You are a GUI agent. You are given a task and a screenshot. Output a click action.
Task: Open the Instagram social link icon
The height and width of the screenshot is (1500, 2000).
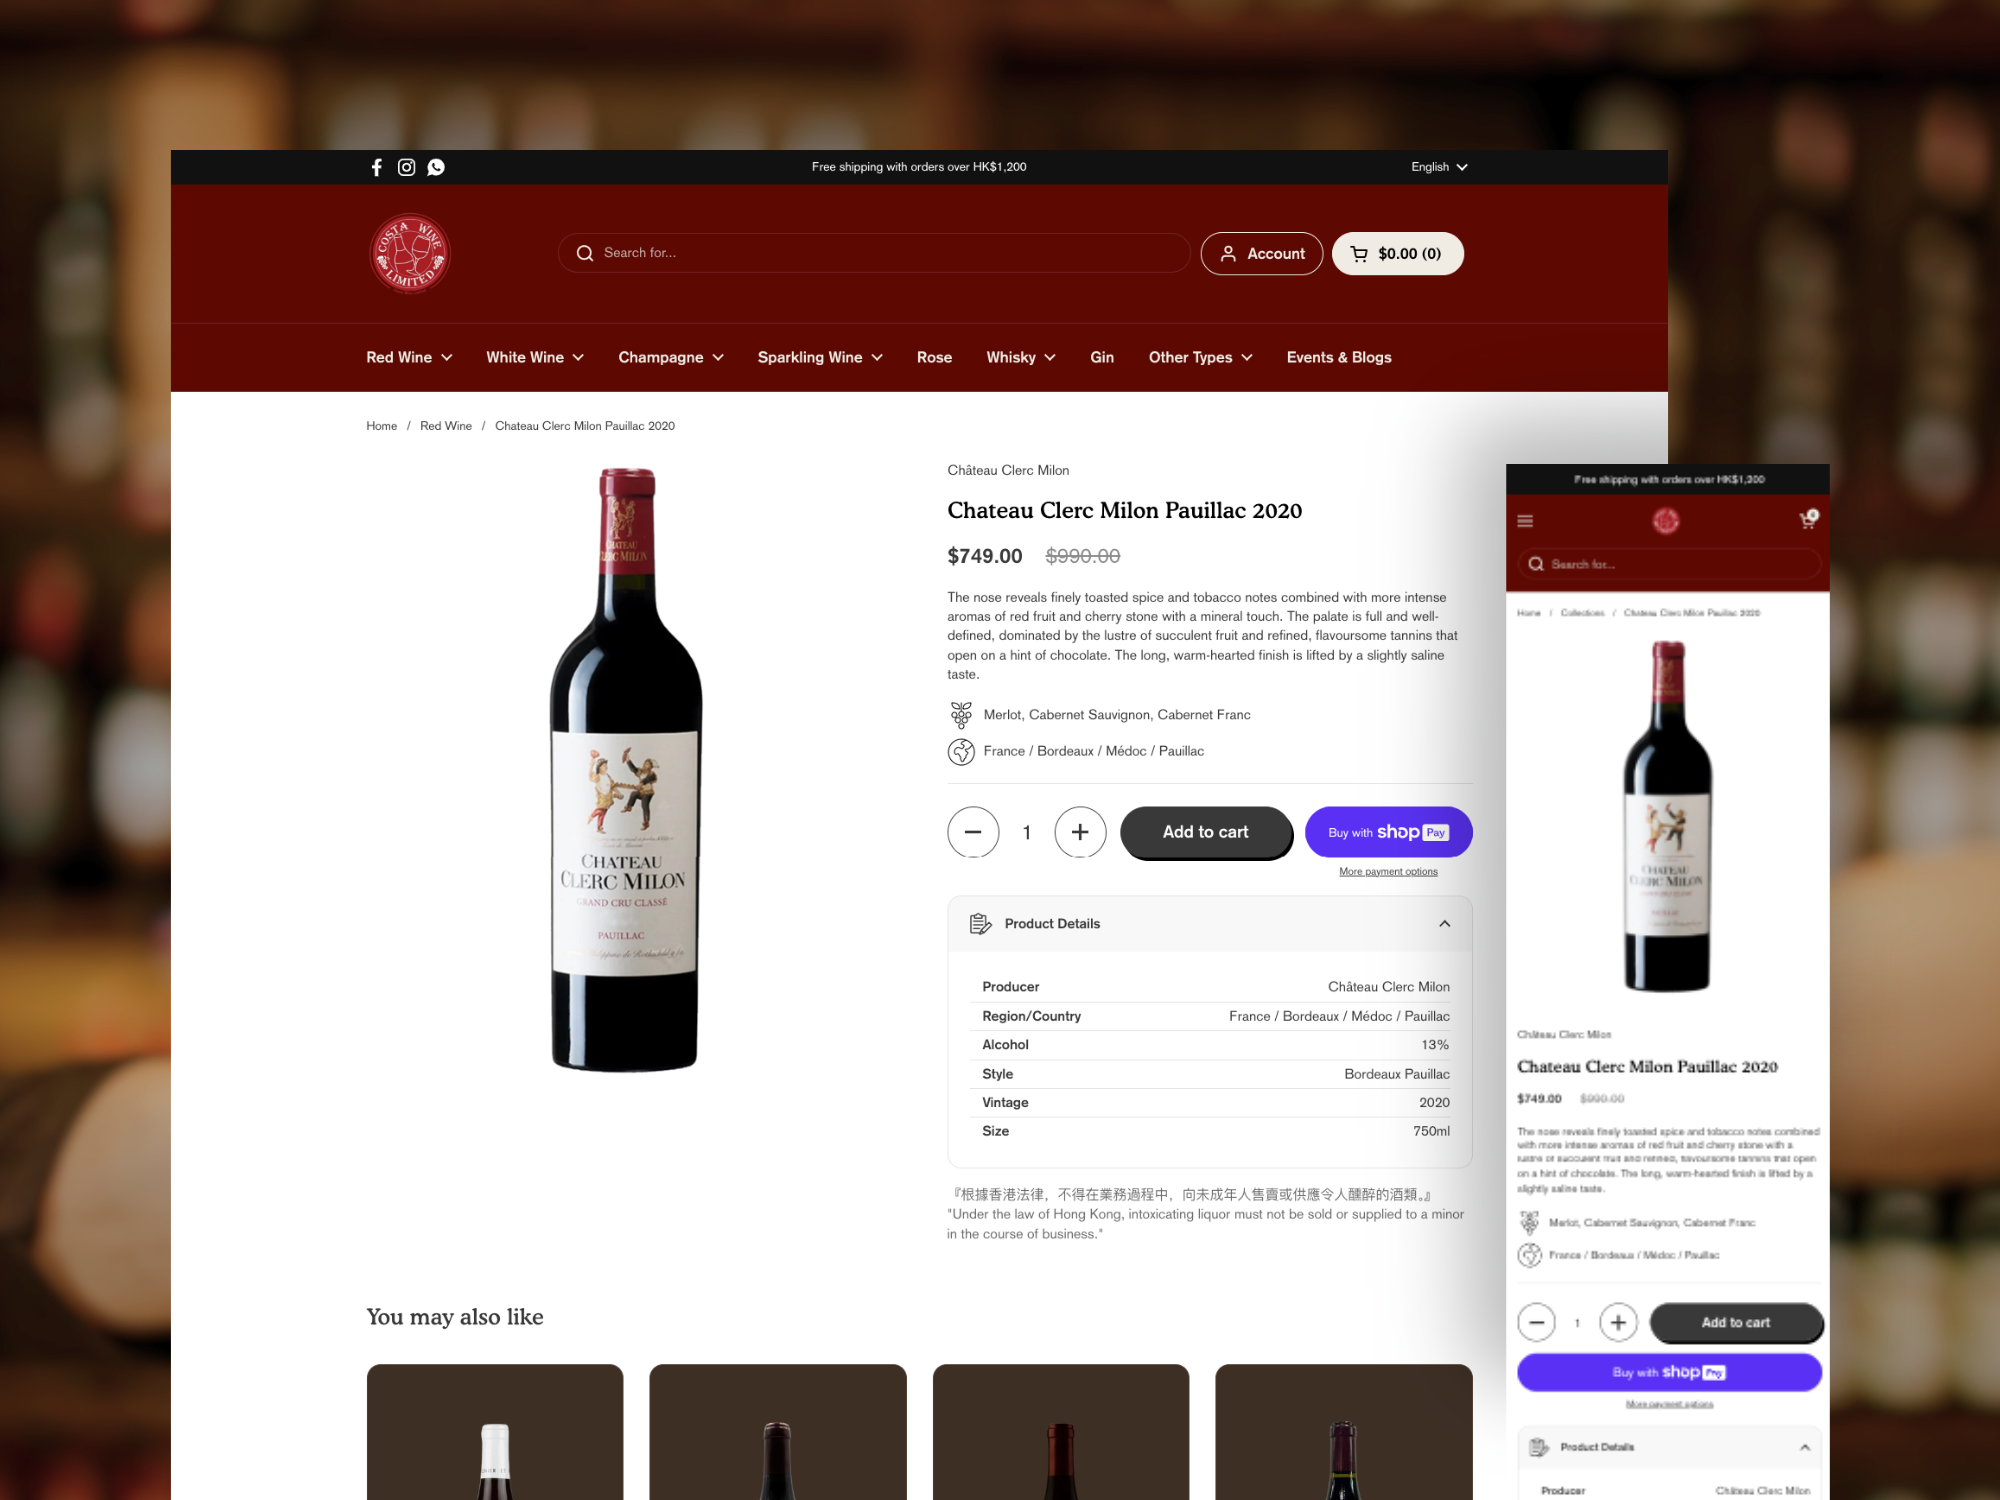click(406, 167)
